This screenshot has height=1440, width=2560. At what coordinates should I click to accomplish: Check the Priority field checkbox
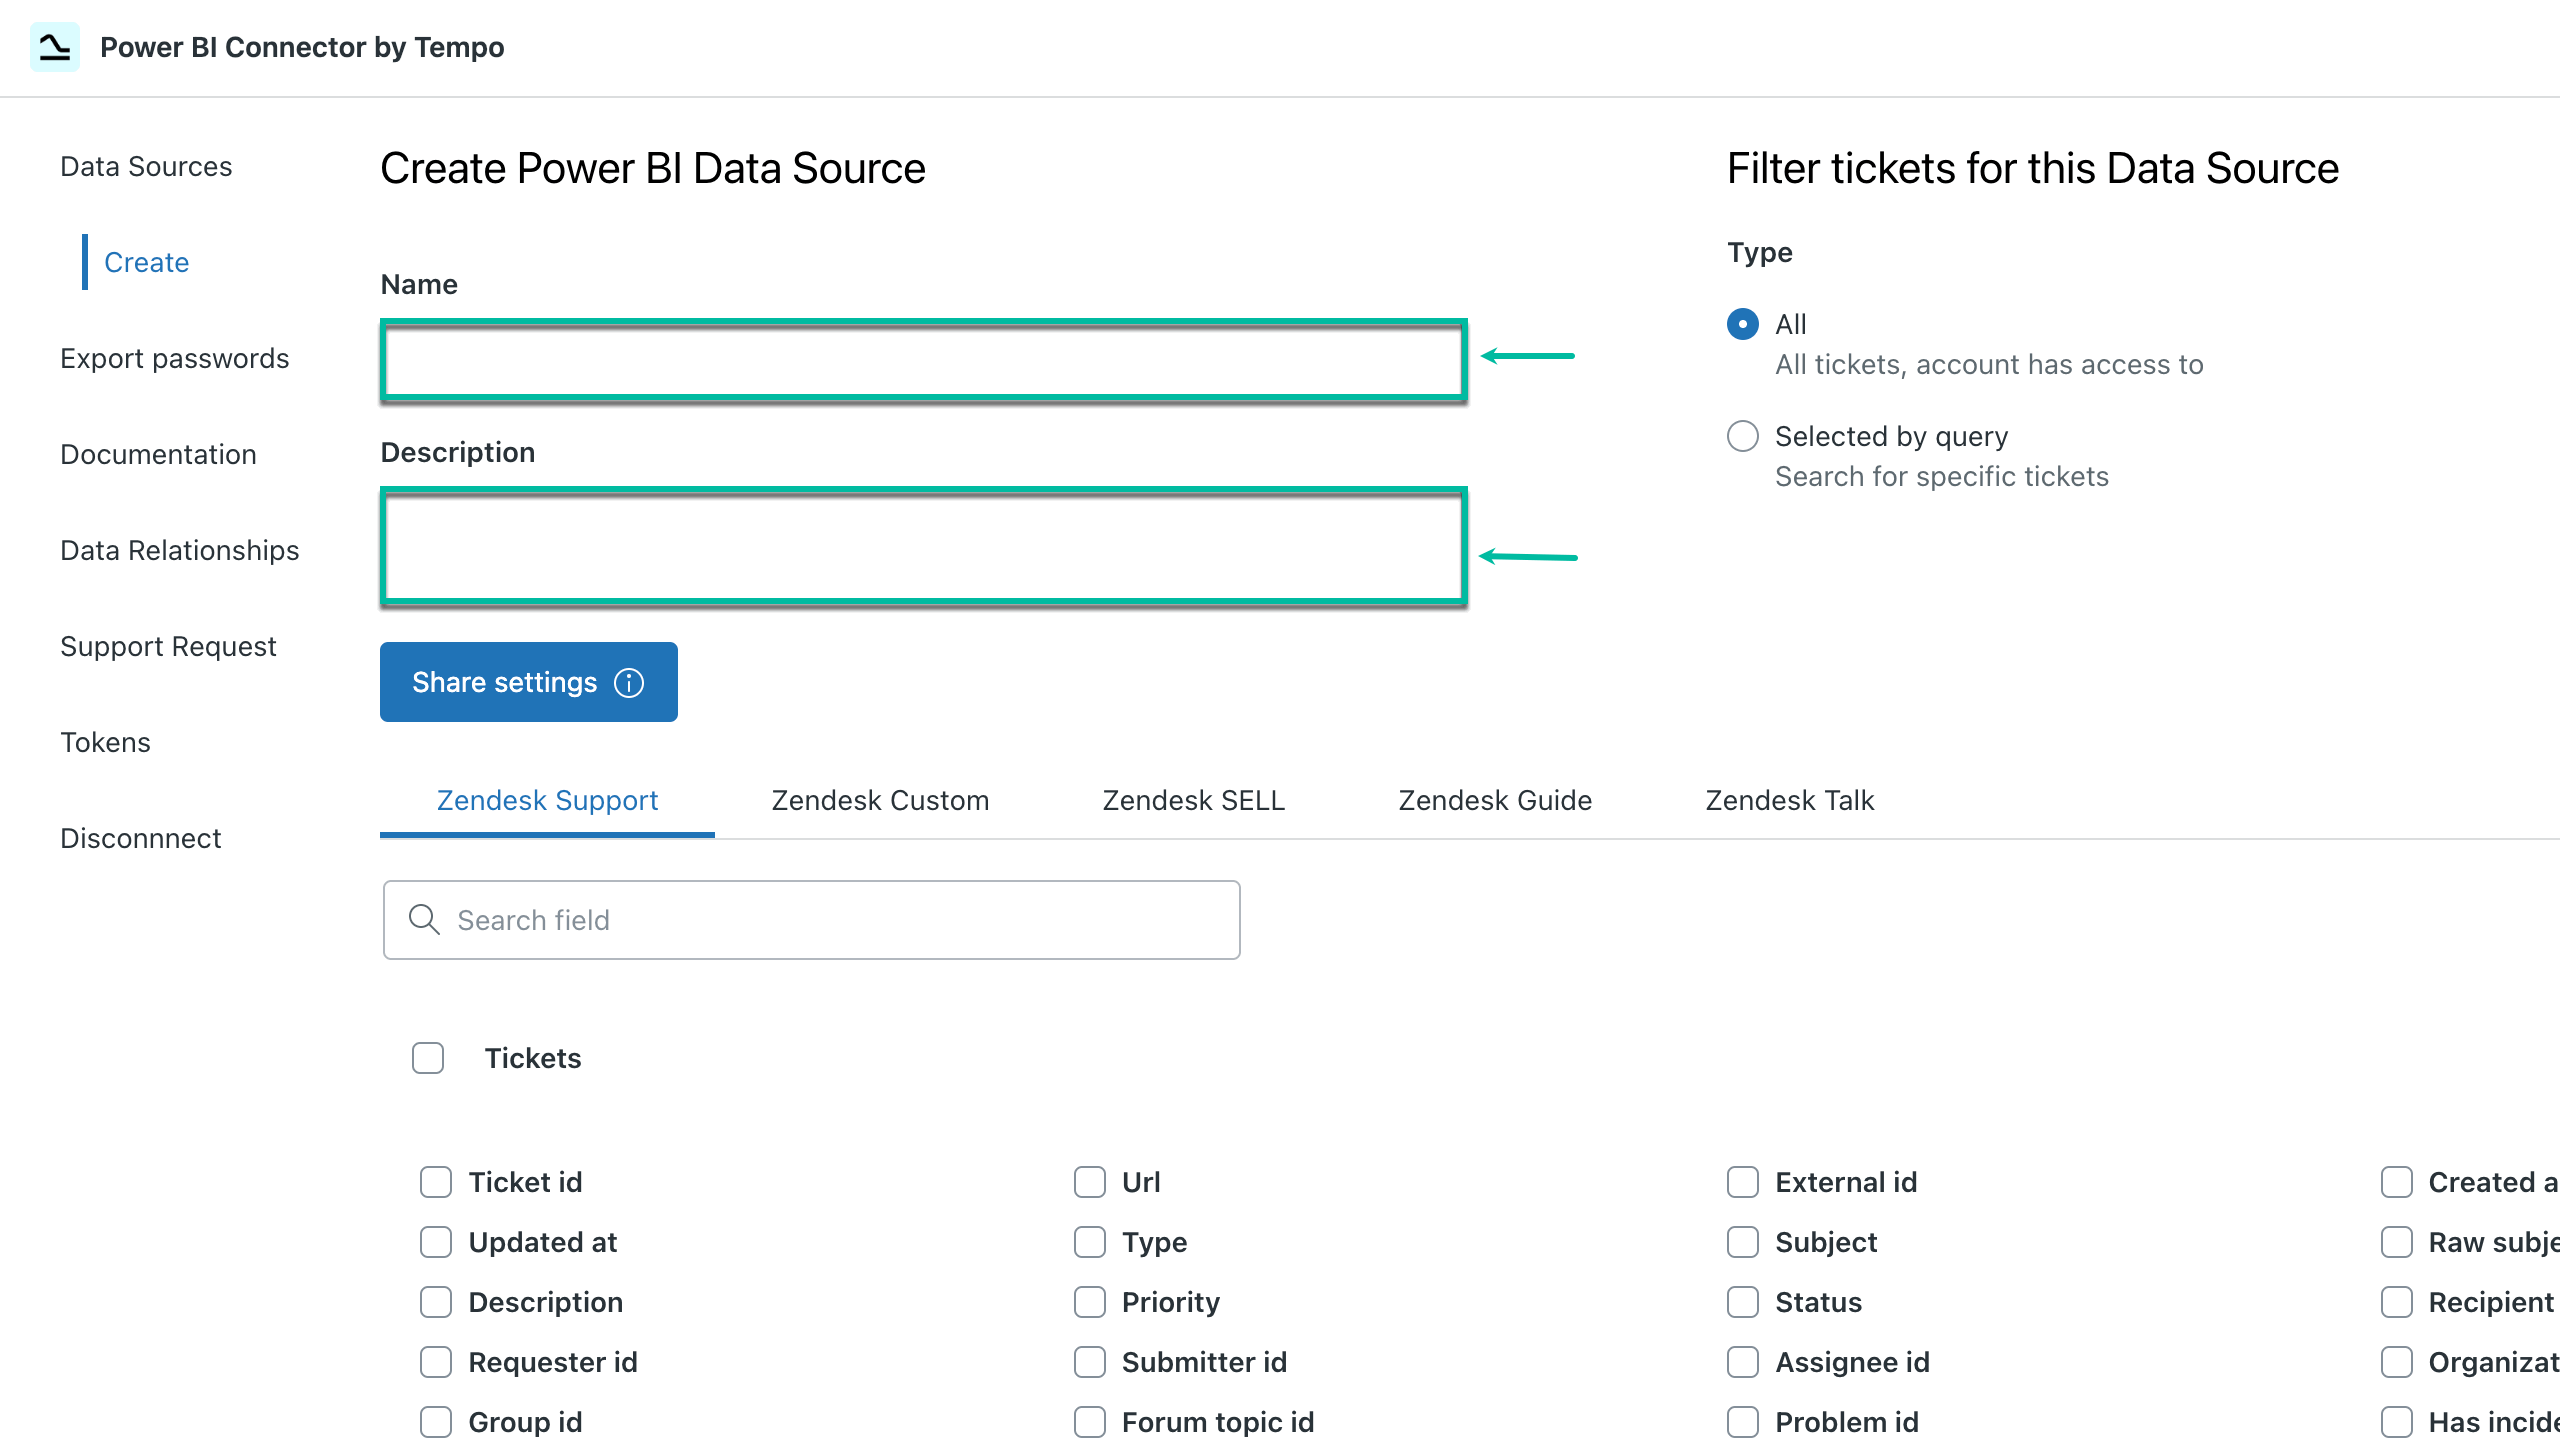tap(1089, 1302)
